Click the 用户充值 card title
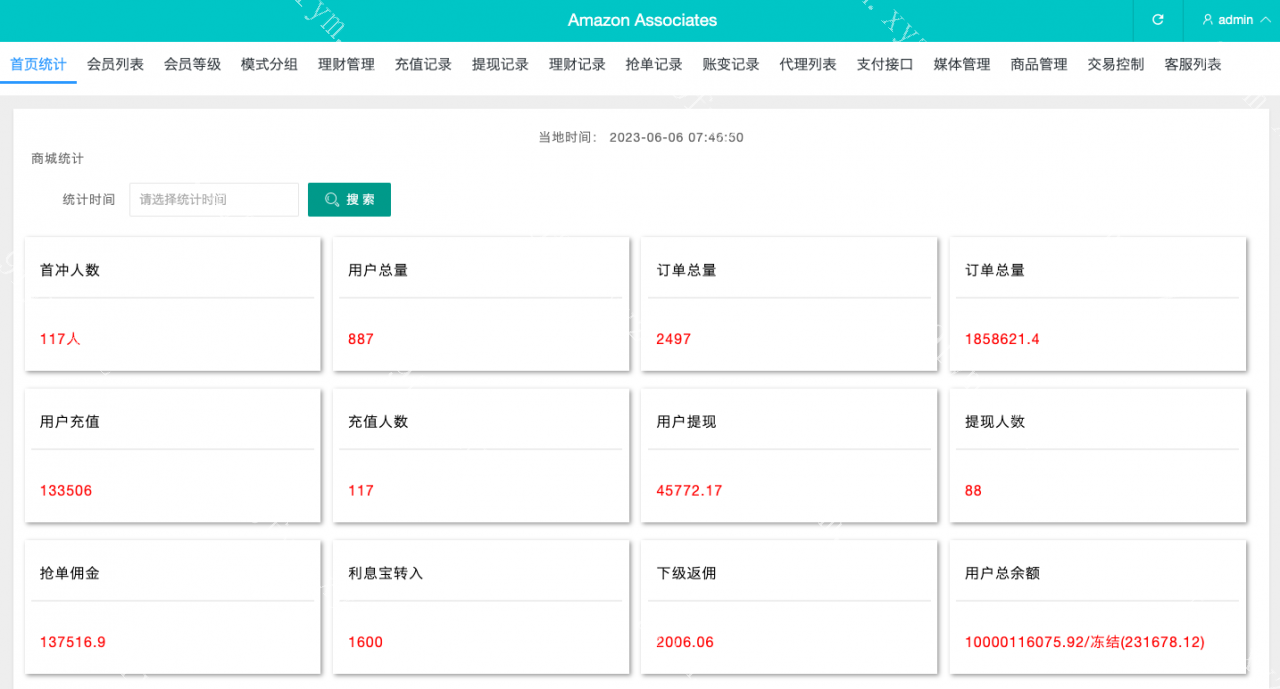Image resolution: width=1280 pixels, height=689 pixels. (x=70, y=422)
